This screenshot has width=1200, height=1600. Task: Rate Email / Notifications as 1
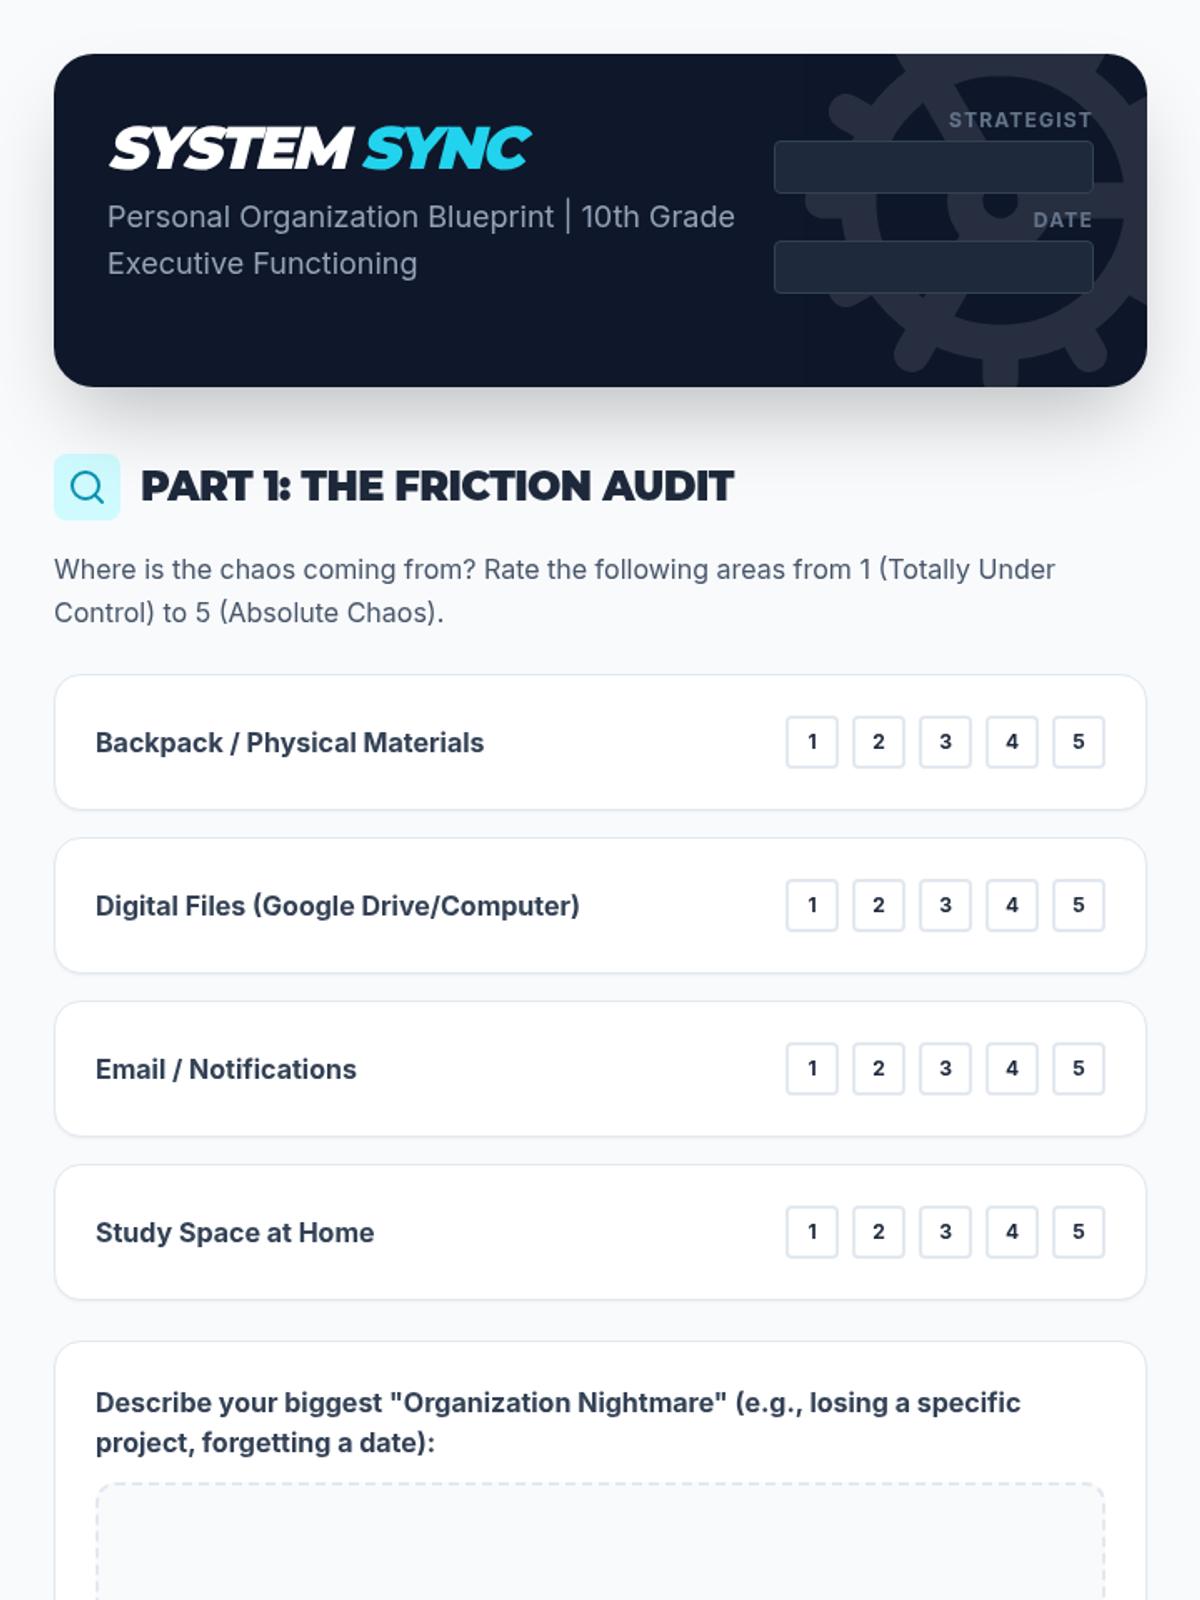812,1068
